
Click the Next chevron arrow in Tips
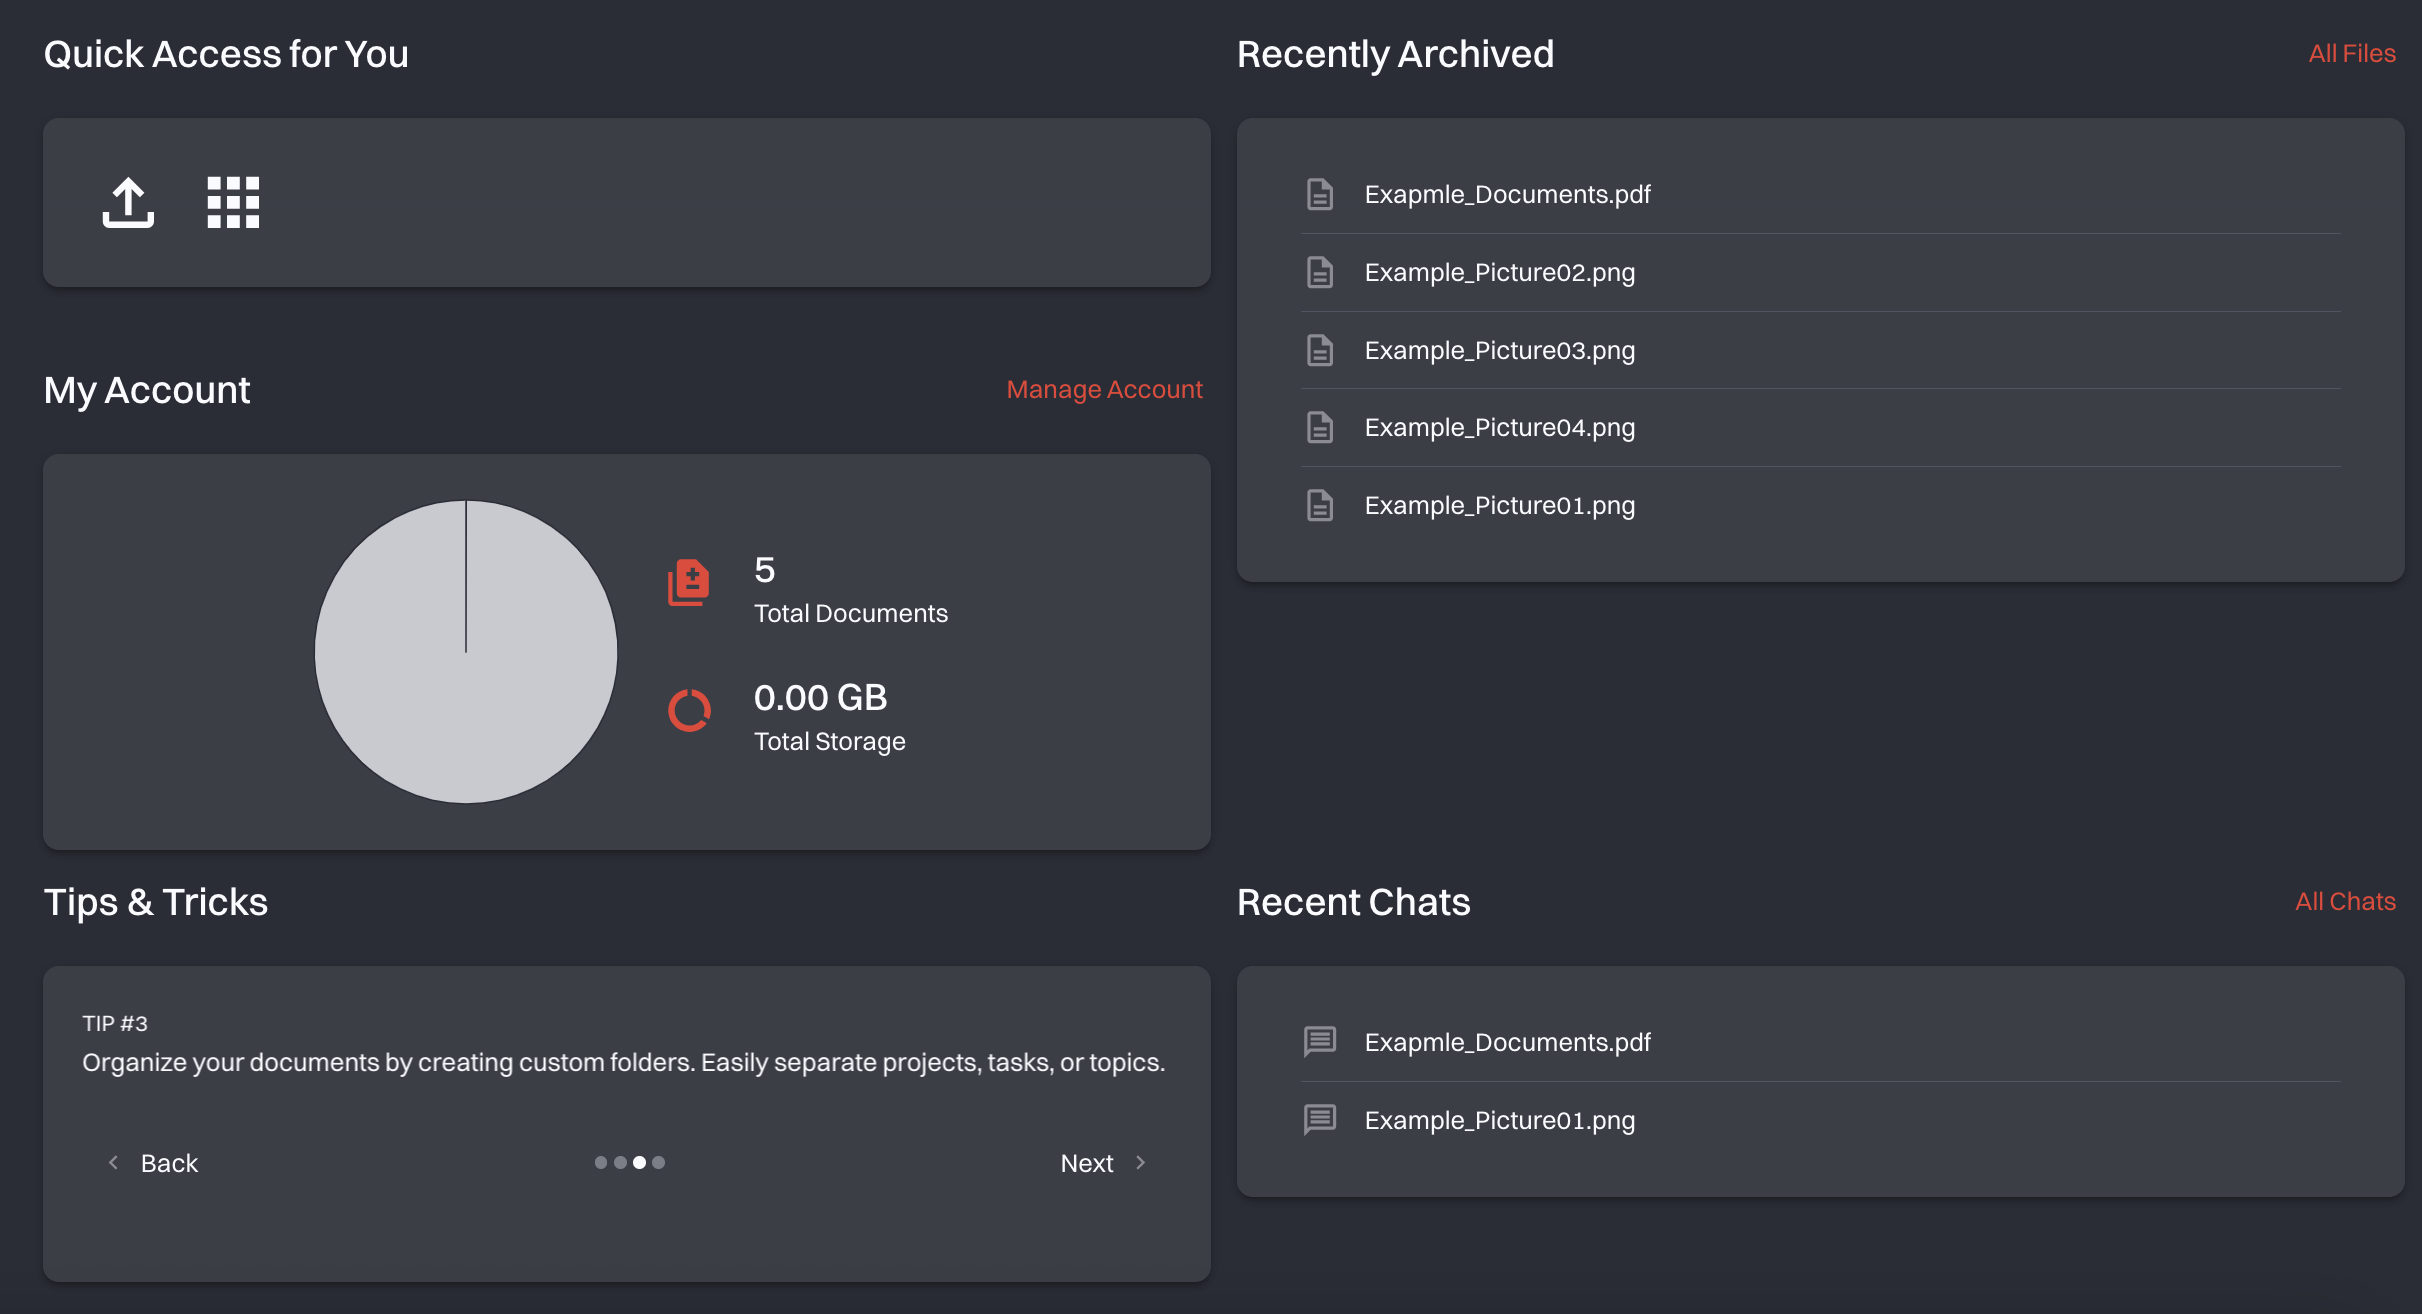click(1140, 1162)
